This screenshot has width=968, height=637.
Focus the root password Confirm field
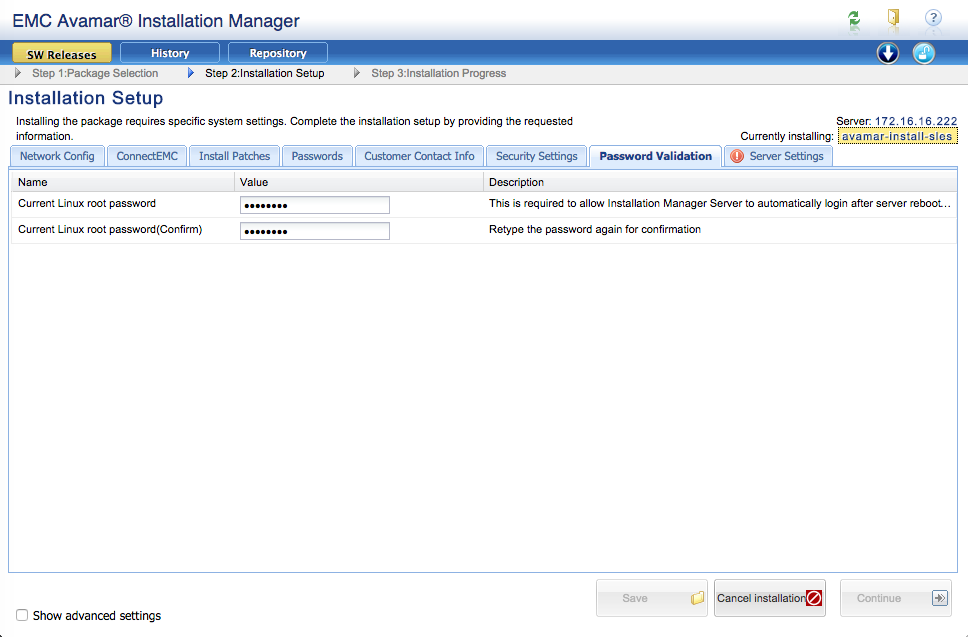314,231
